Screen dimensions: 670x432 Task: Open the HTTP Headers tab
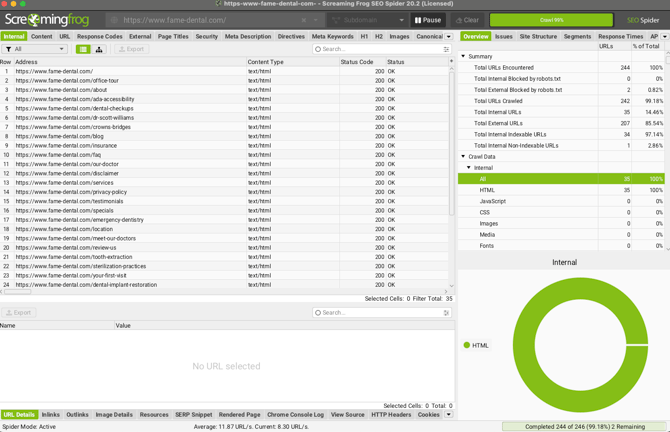pos(391,414)
